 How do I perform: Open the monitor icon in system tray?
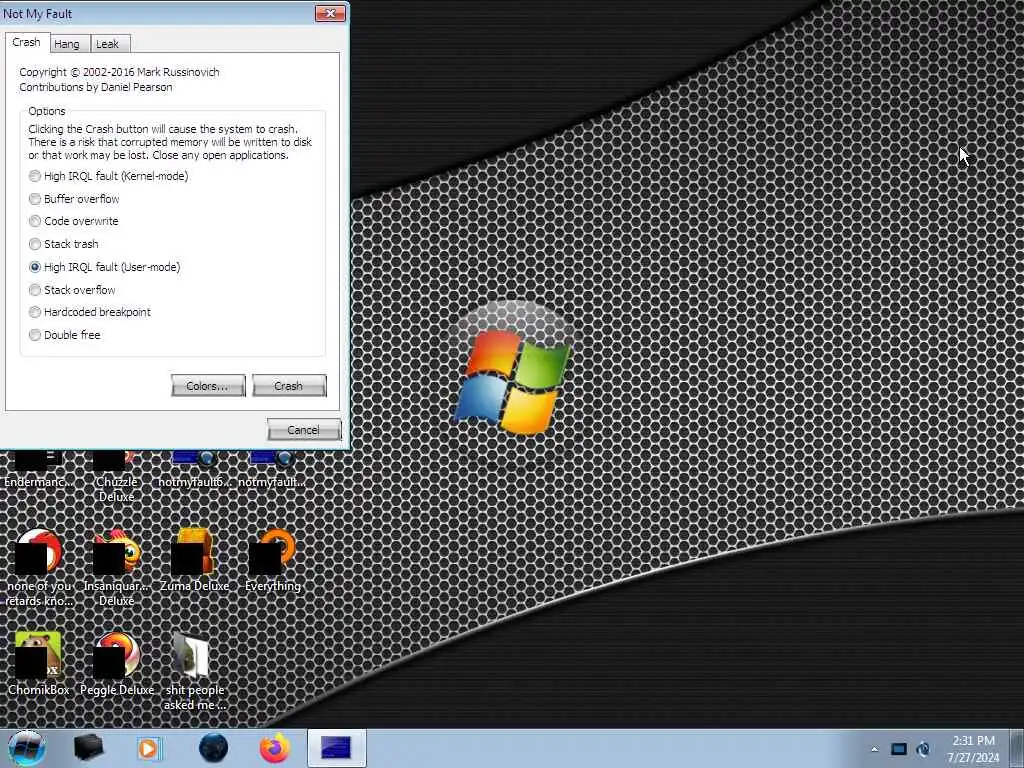click(899, 749)
